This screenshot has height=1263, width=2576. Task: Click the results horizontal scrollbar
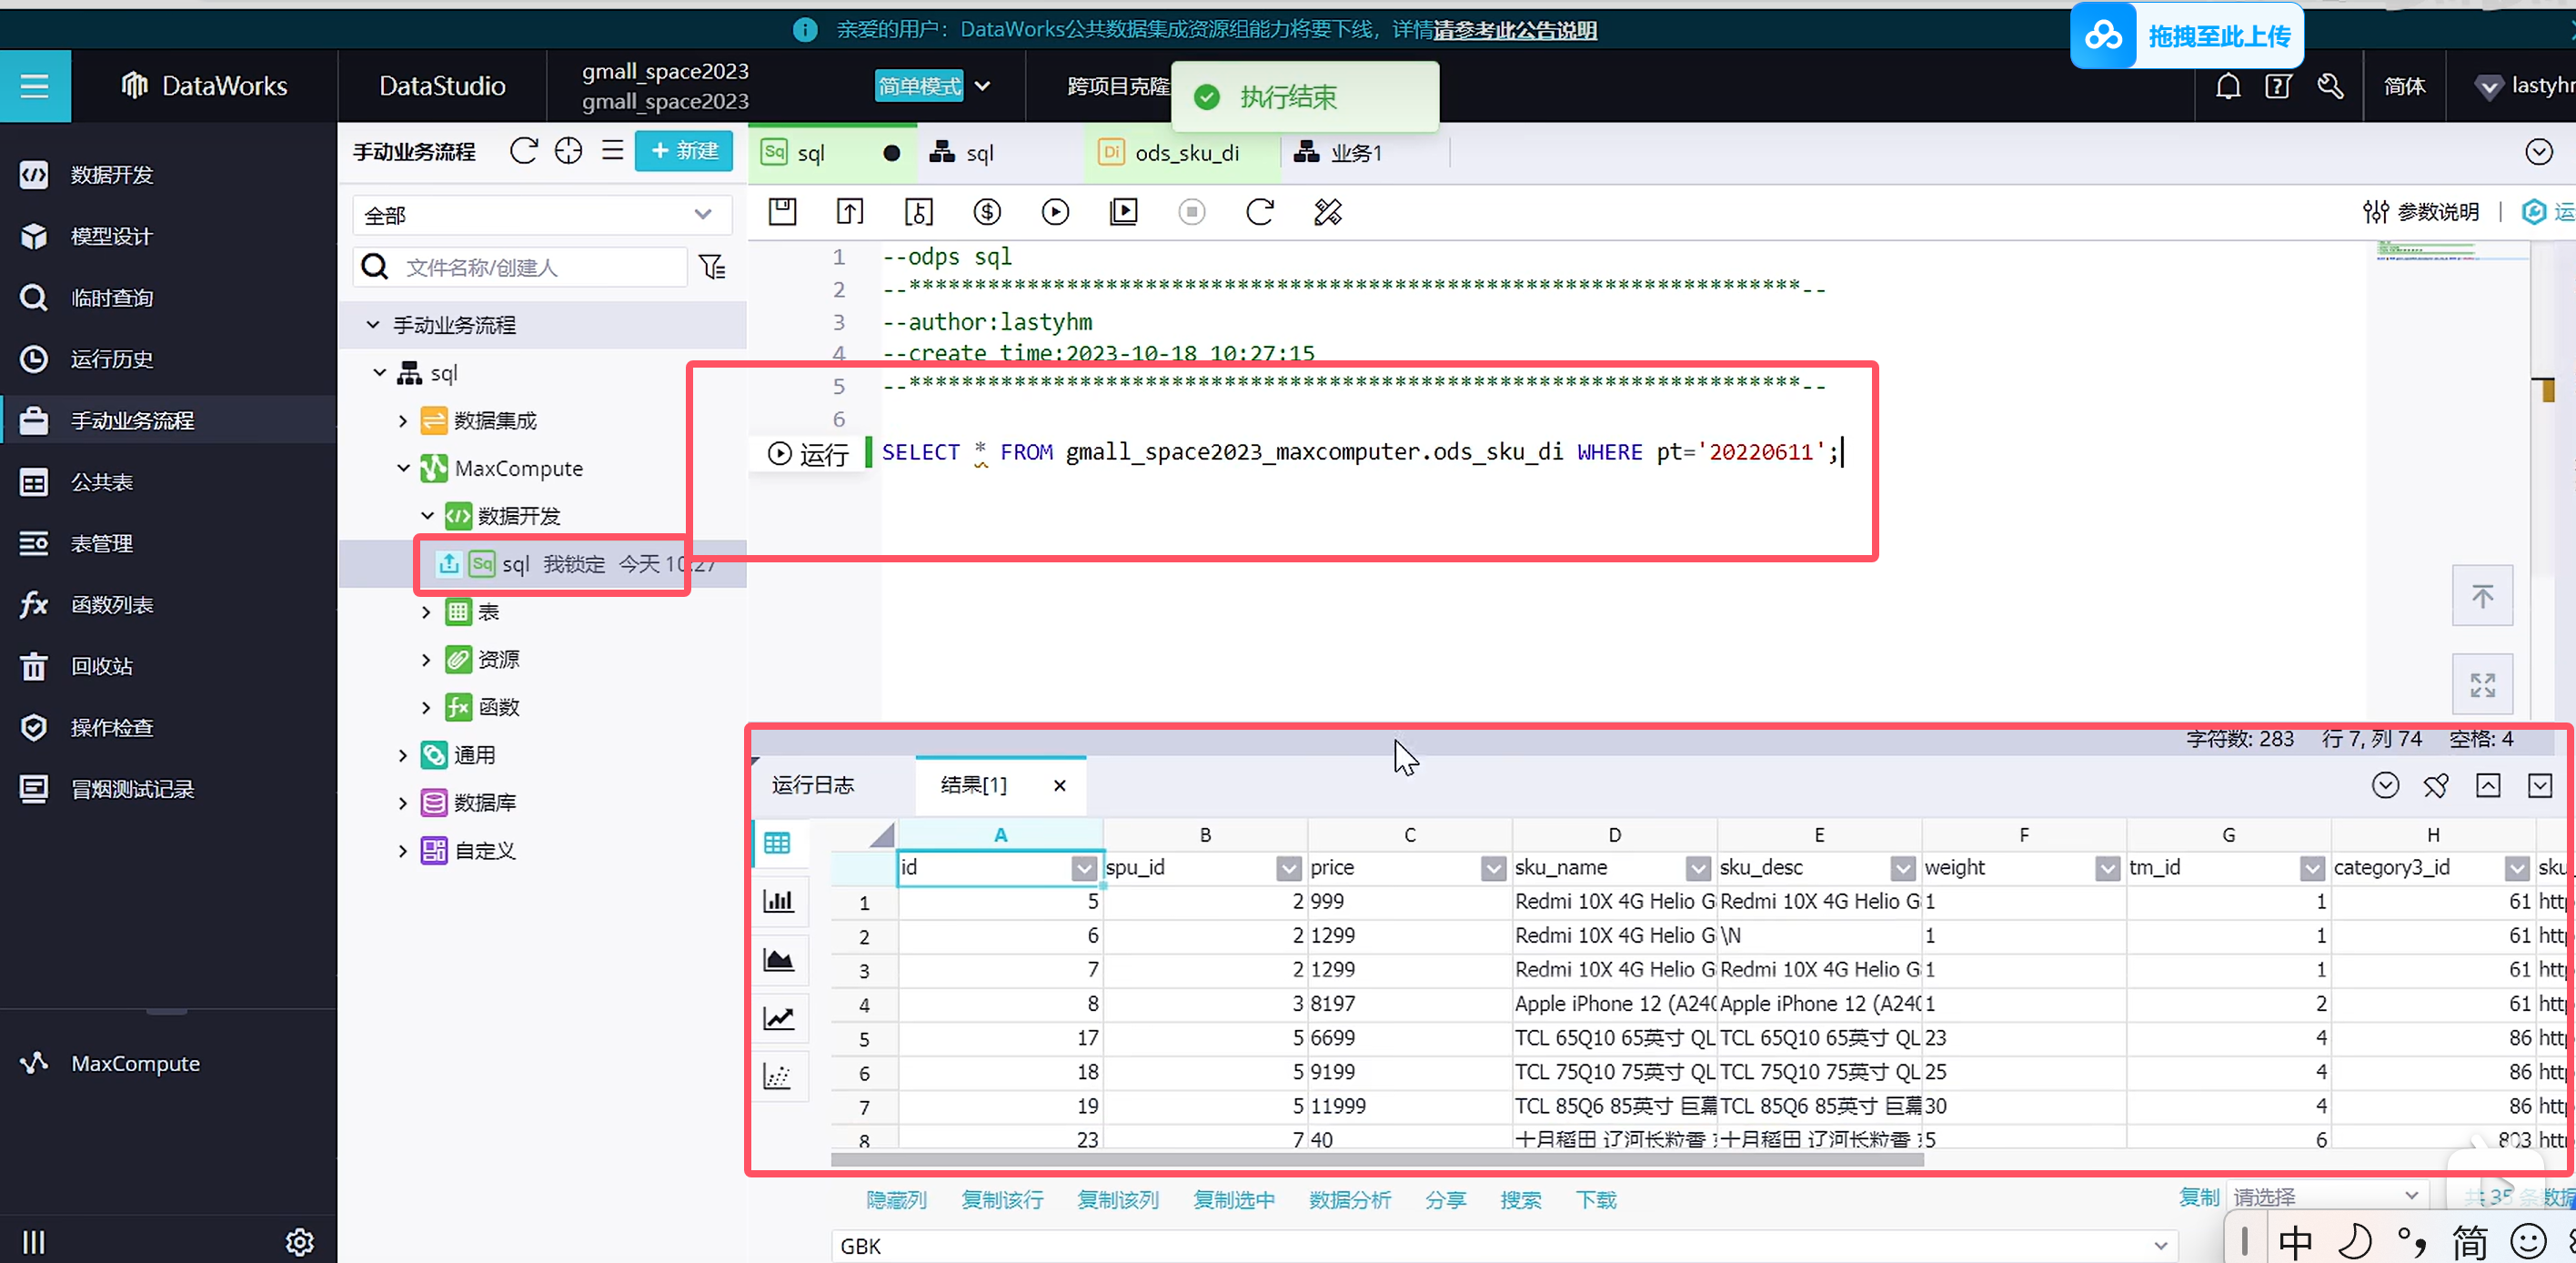pyautogui.click(x=1376, y=1160)
